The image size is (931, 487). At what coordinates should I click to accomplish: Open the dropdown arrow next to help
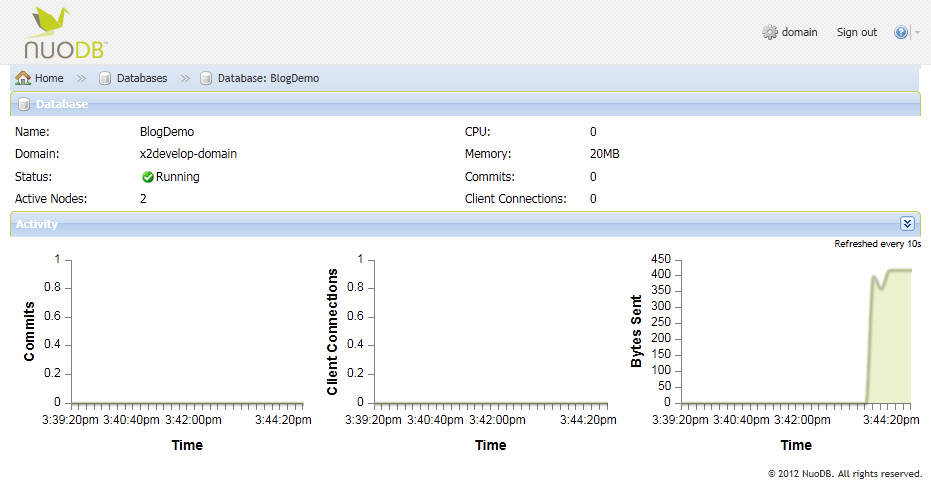click(917, 33)
